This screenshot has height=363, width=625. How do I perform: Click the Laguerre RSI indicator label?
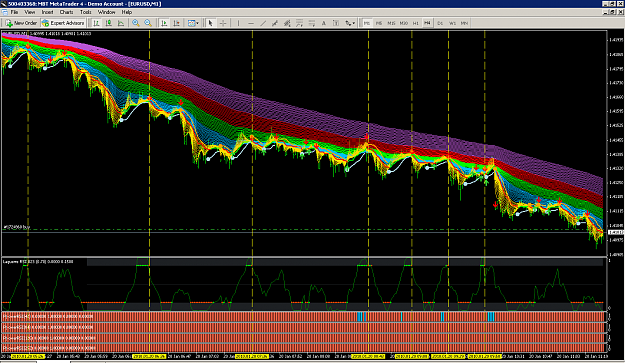38,261
